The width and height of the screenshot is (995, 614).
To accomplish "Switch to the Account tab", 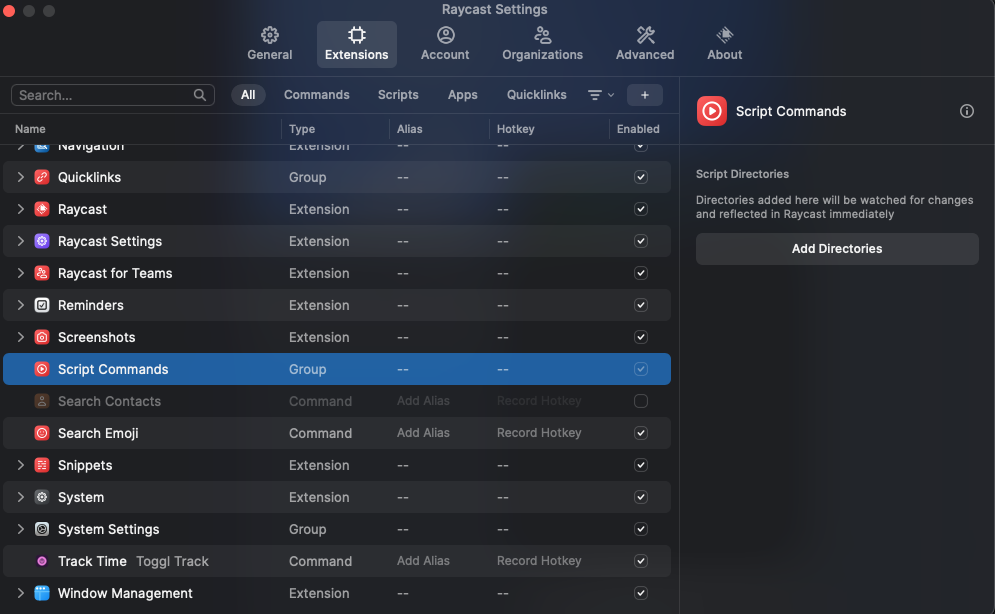I will point(444,44).
